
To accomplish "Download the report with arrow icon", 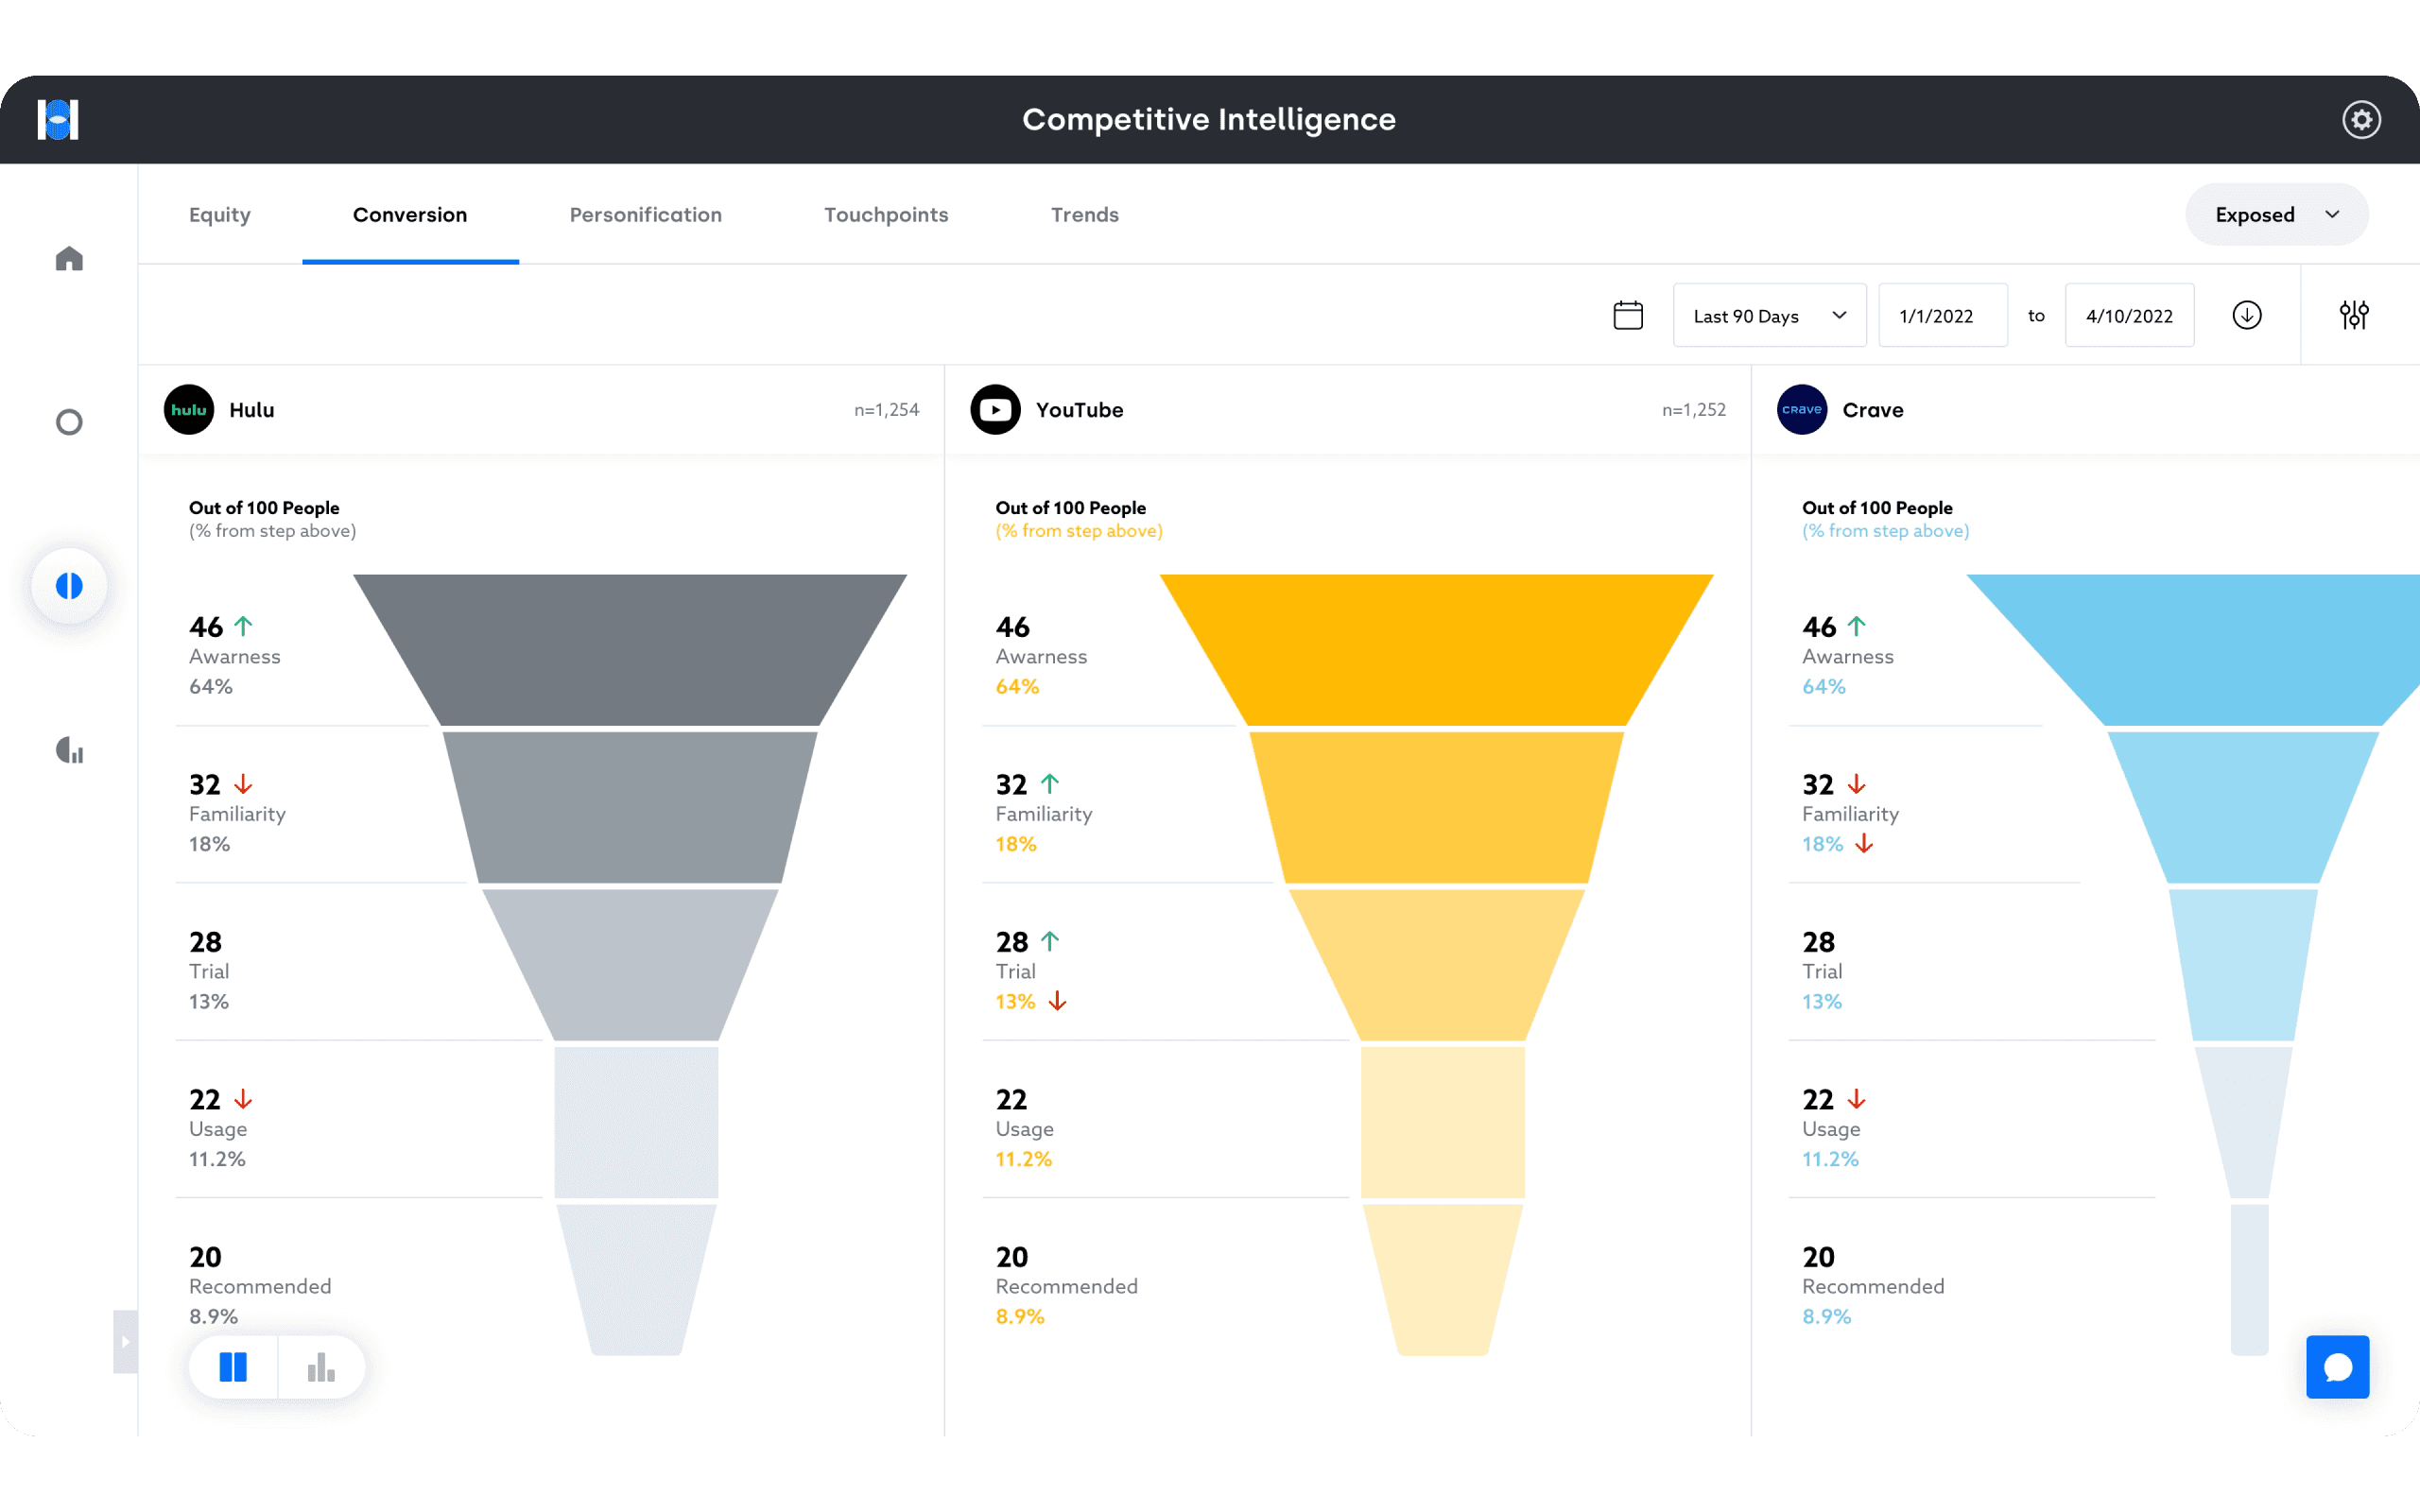I will click(2246, 315).
